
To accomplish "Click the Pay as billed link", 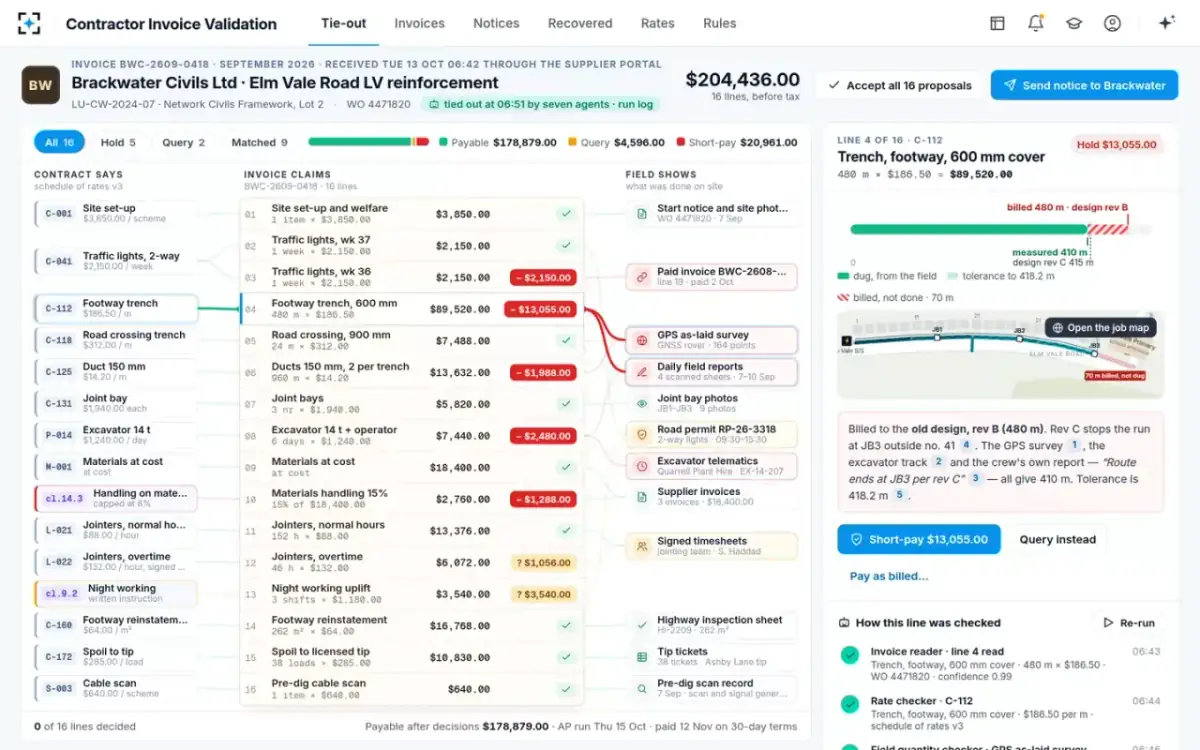I will [x=889, y=576].
